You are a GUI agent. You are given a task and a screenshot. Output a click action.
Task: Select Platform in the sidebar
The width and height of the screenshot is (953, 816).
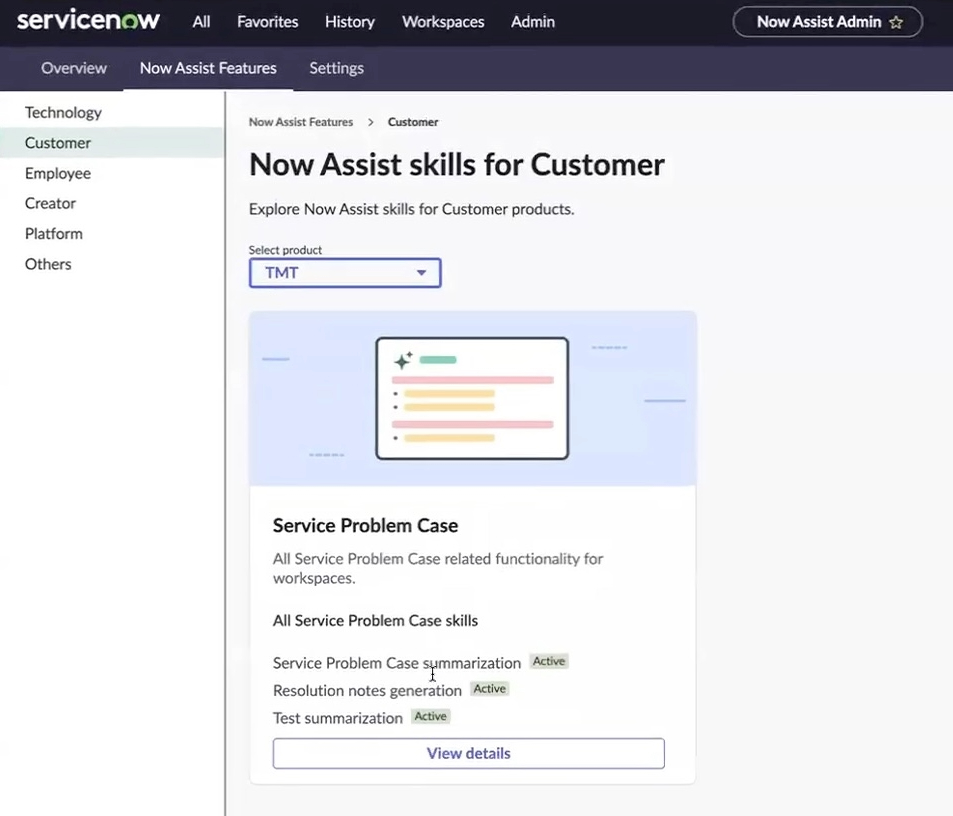(112, 233)
